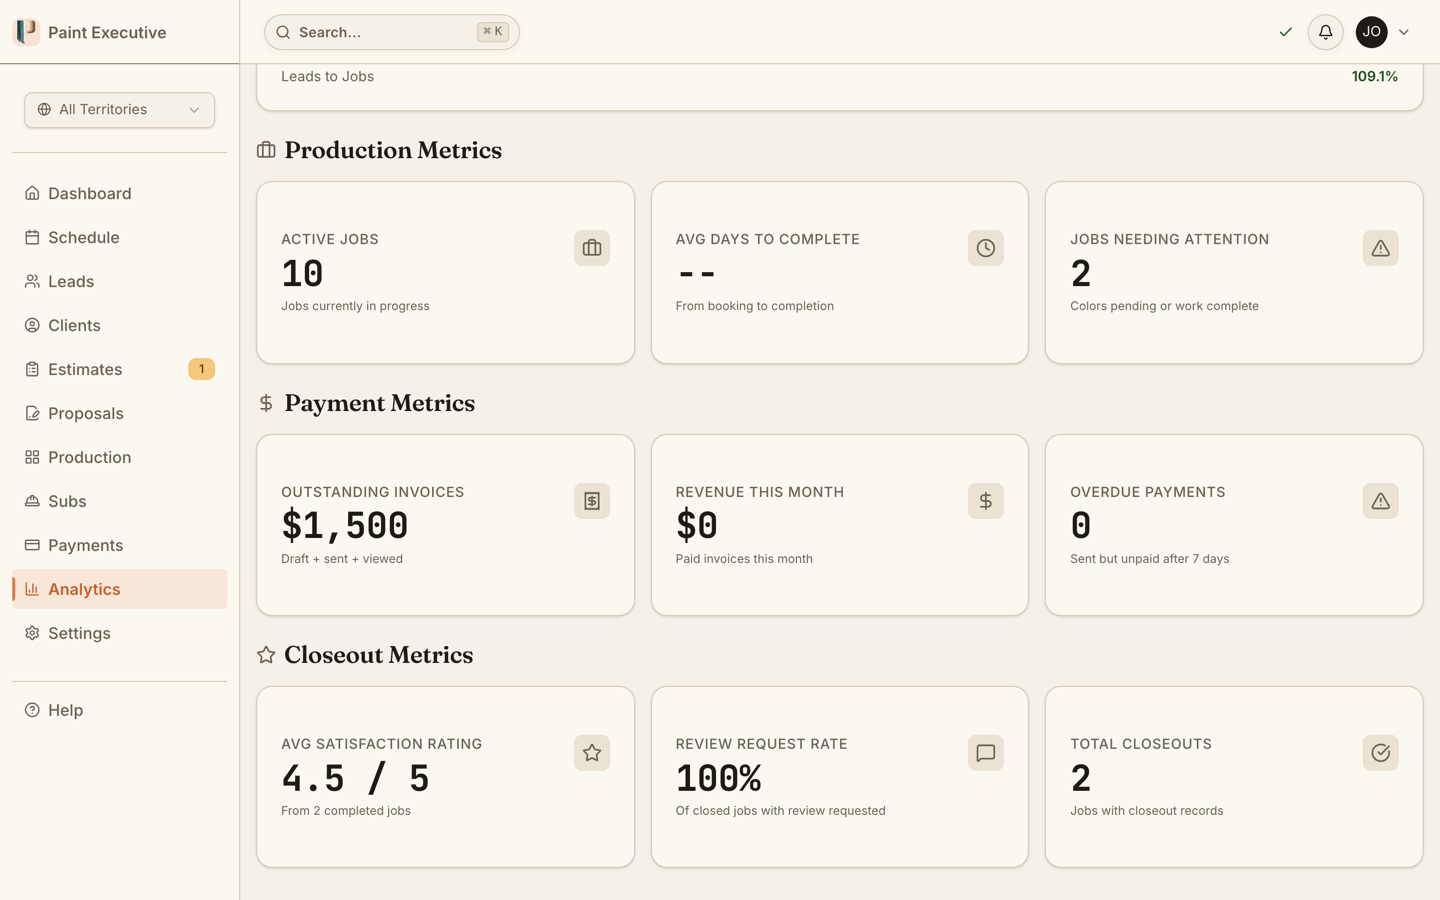Click the $0 revenue value
1440x900 pixels.
(x=697, y=526)
